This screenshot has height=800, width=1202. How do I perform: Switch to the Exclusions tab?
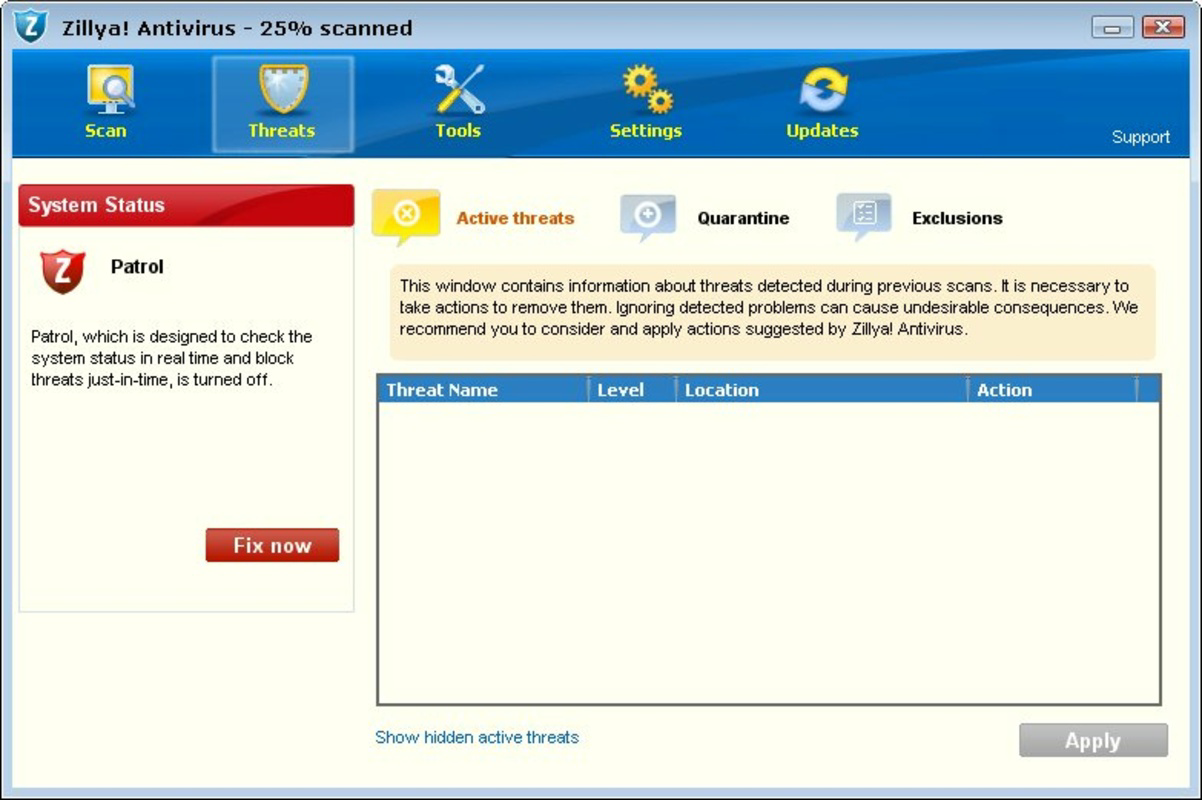point(957,218)
